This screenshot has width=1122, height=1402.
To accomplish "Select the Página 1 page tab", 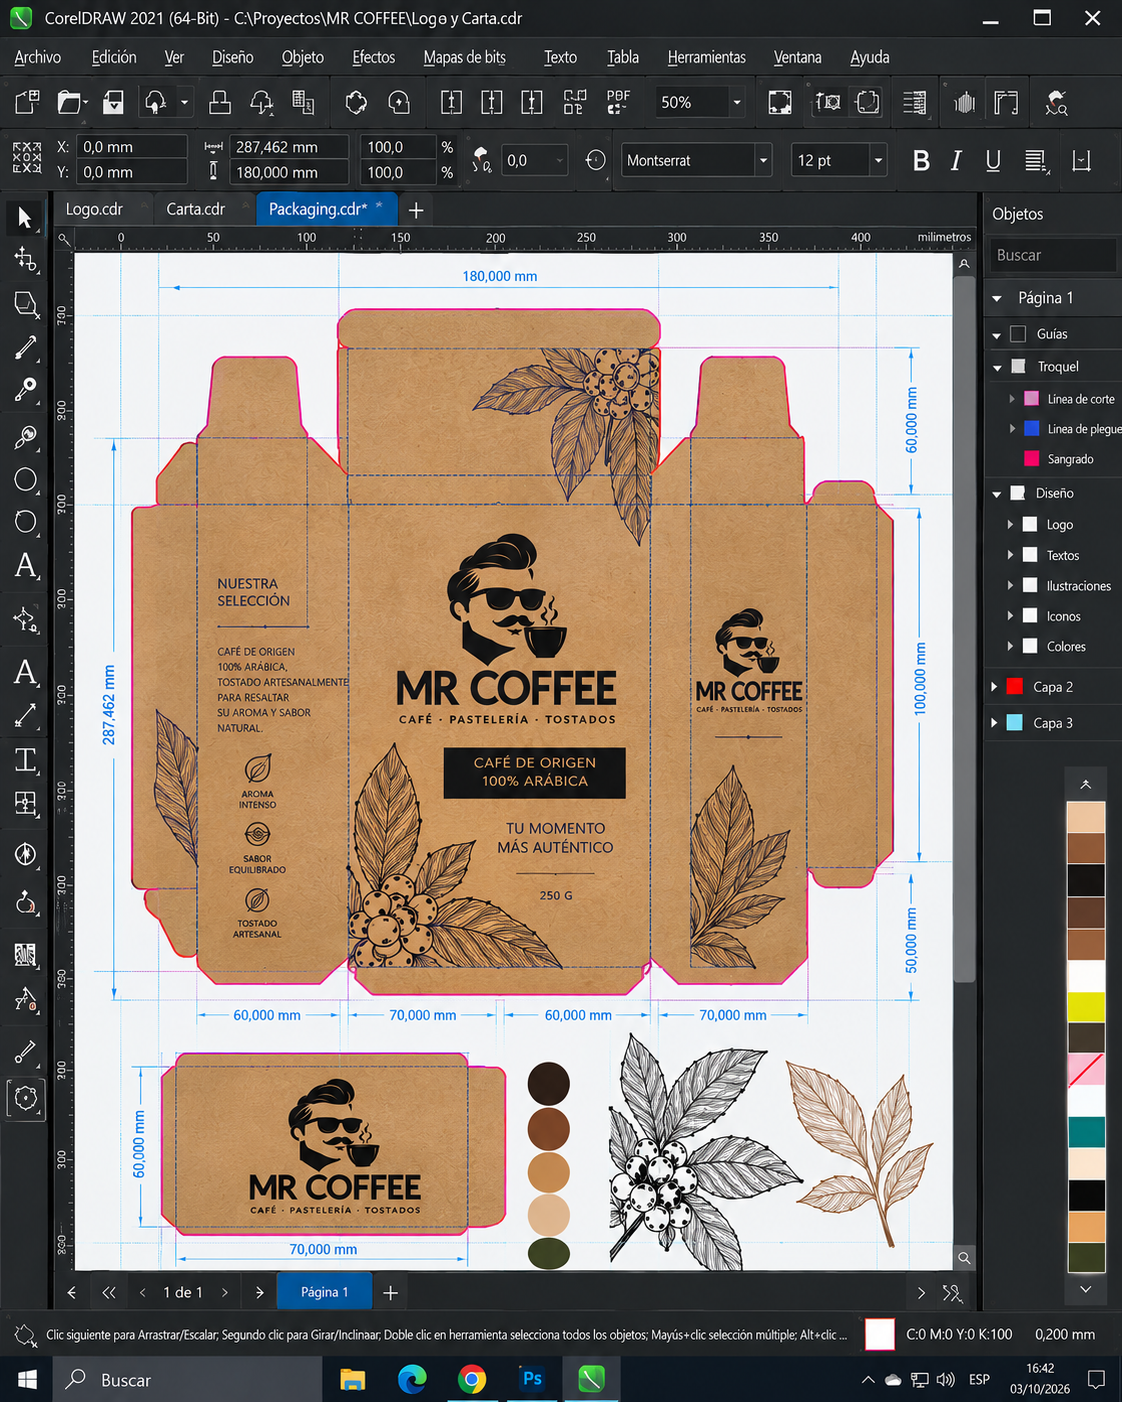I will pos(324,1292).
